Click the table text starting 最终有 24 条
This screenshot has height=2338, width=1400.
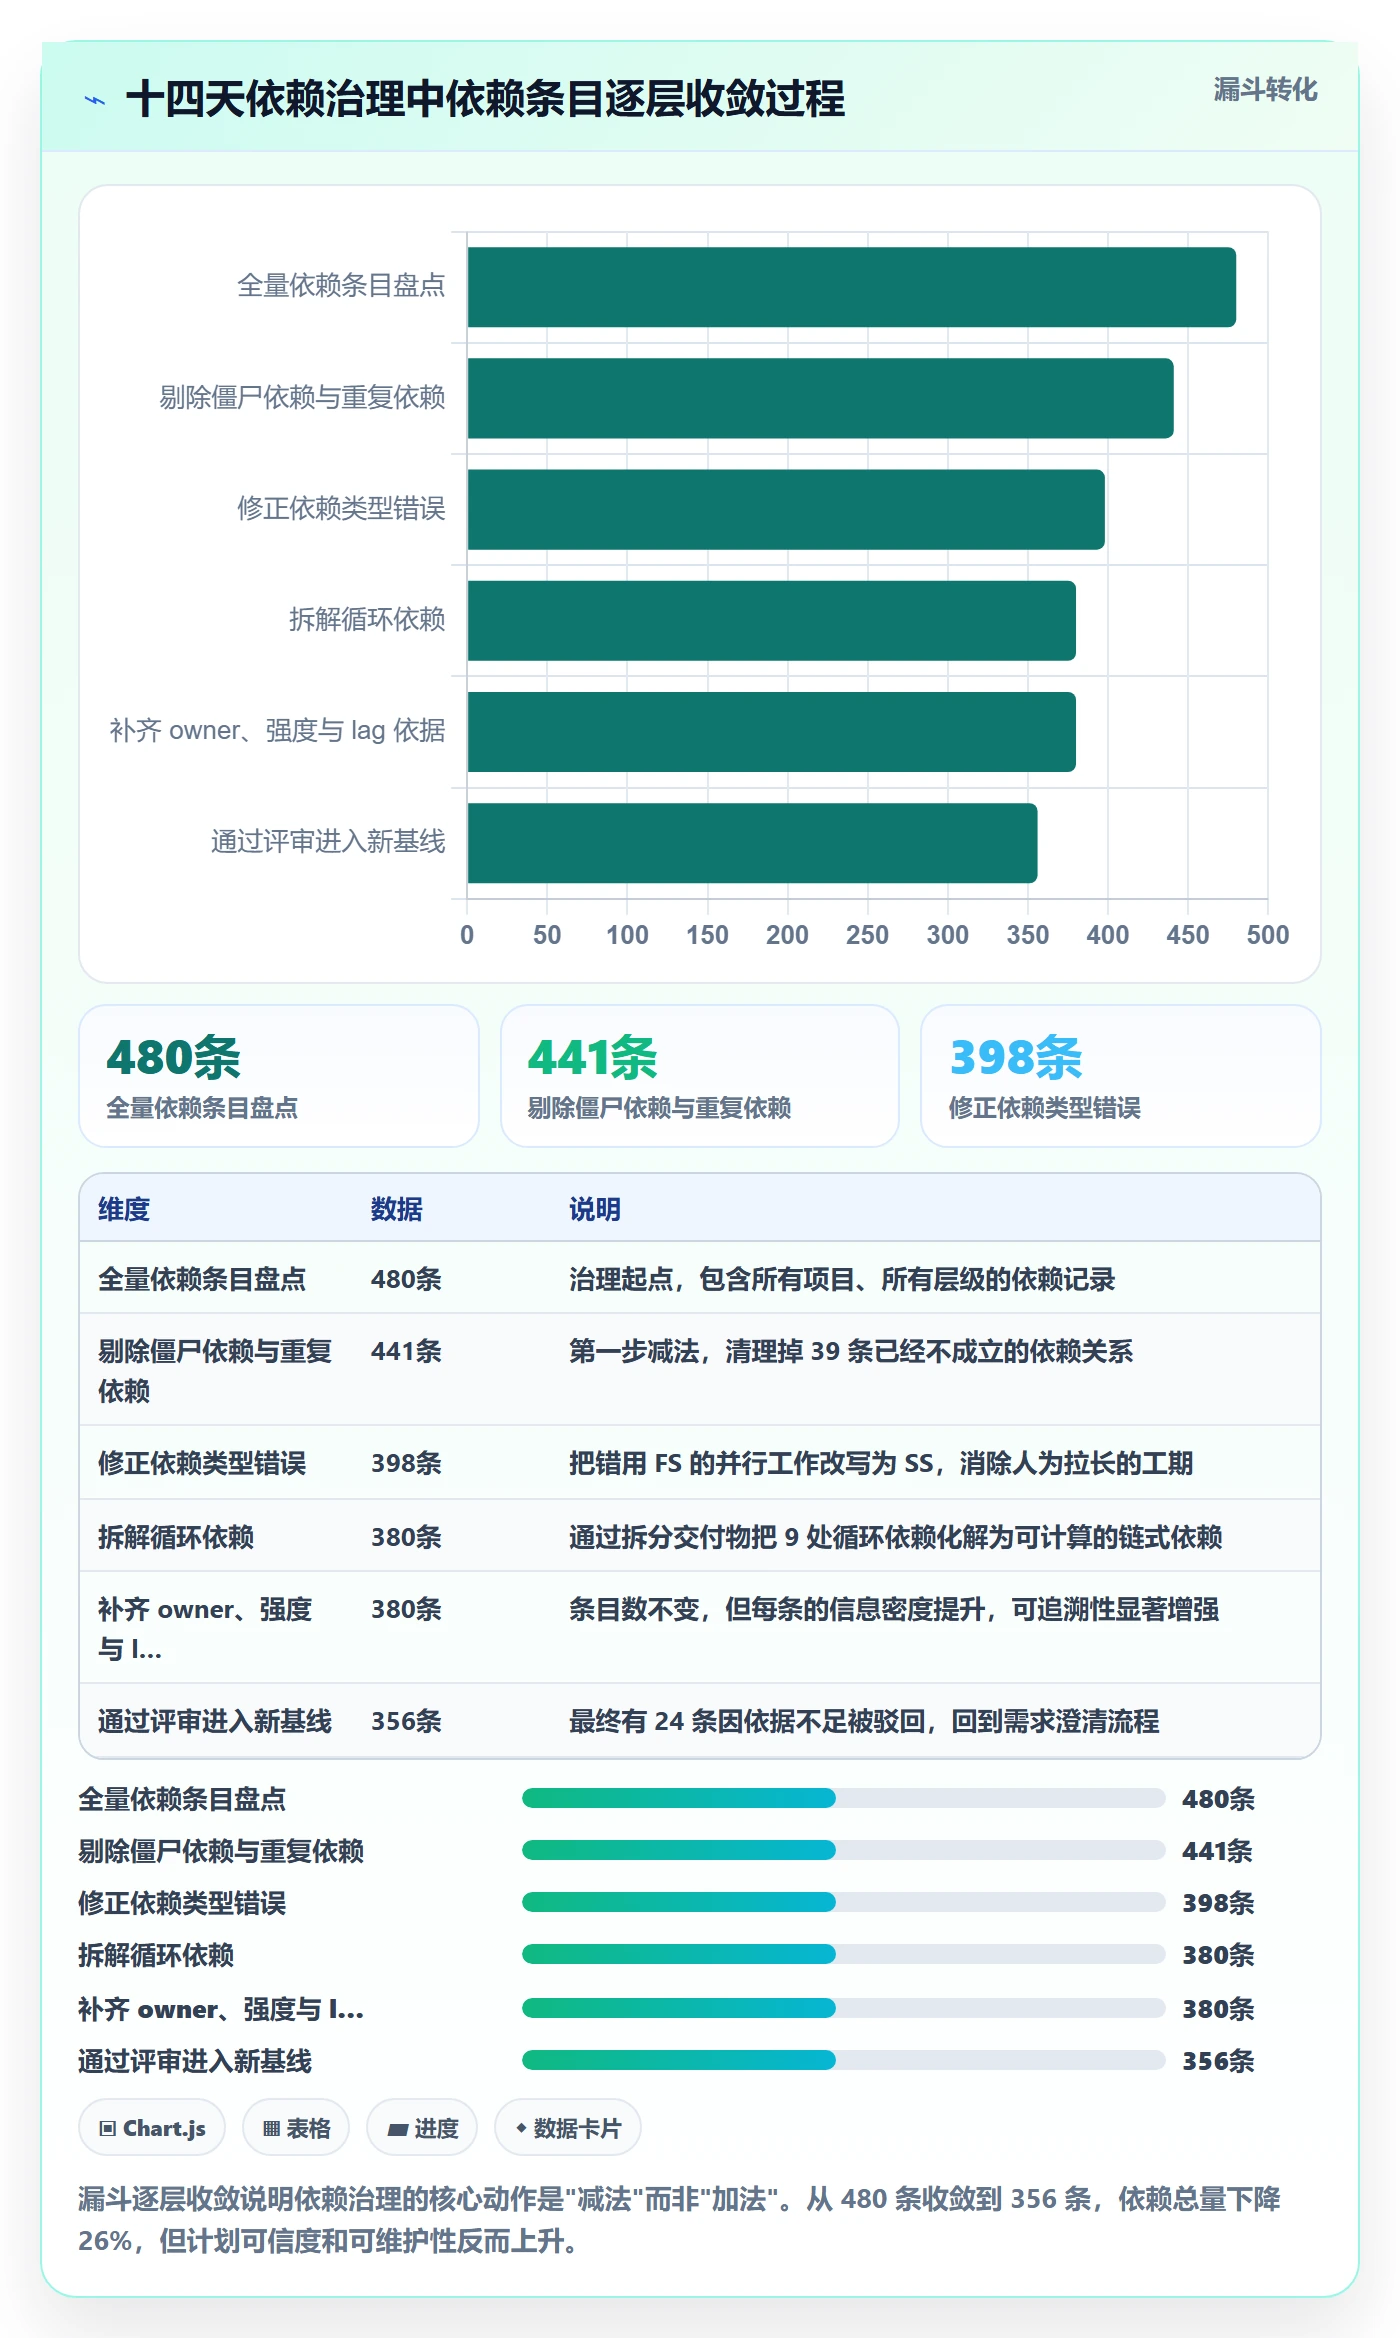[864, 1721]
